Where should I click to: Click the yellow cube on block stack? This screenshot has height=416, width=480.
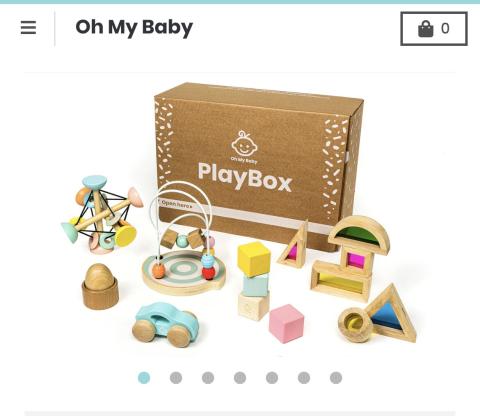click(254, 259)
